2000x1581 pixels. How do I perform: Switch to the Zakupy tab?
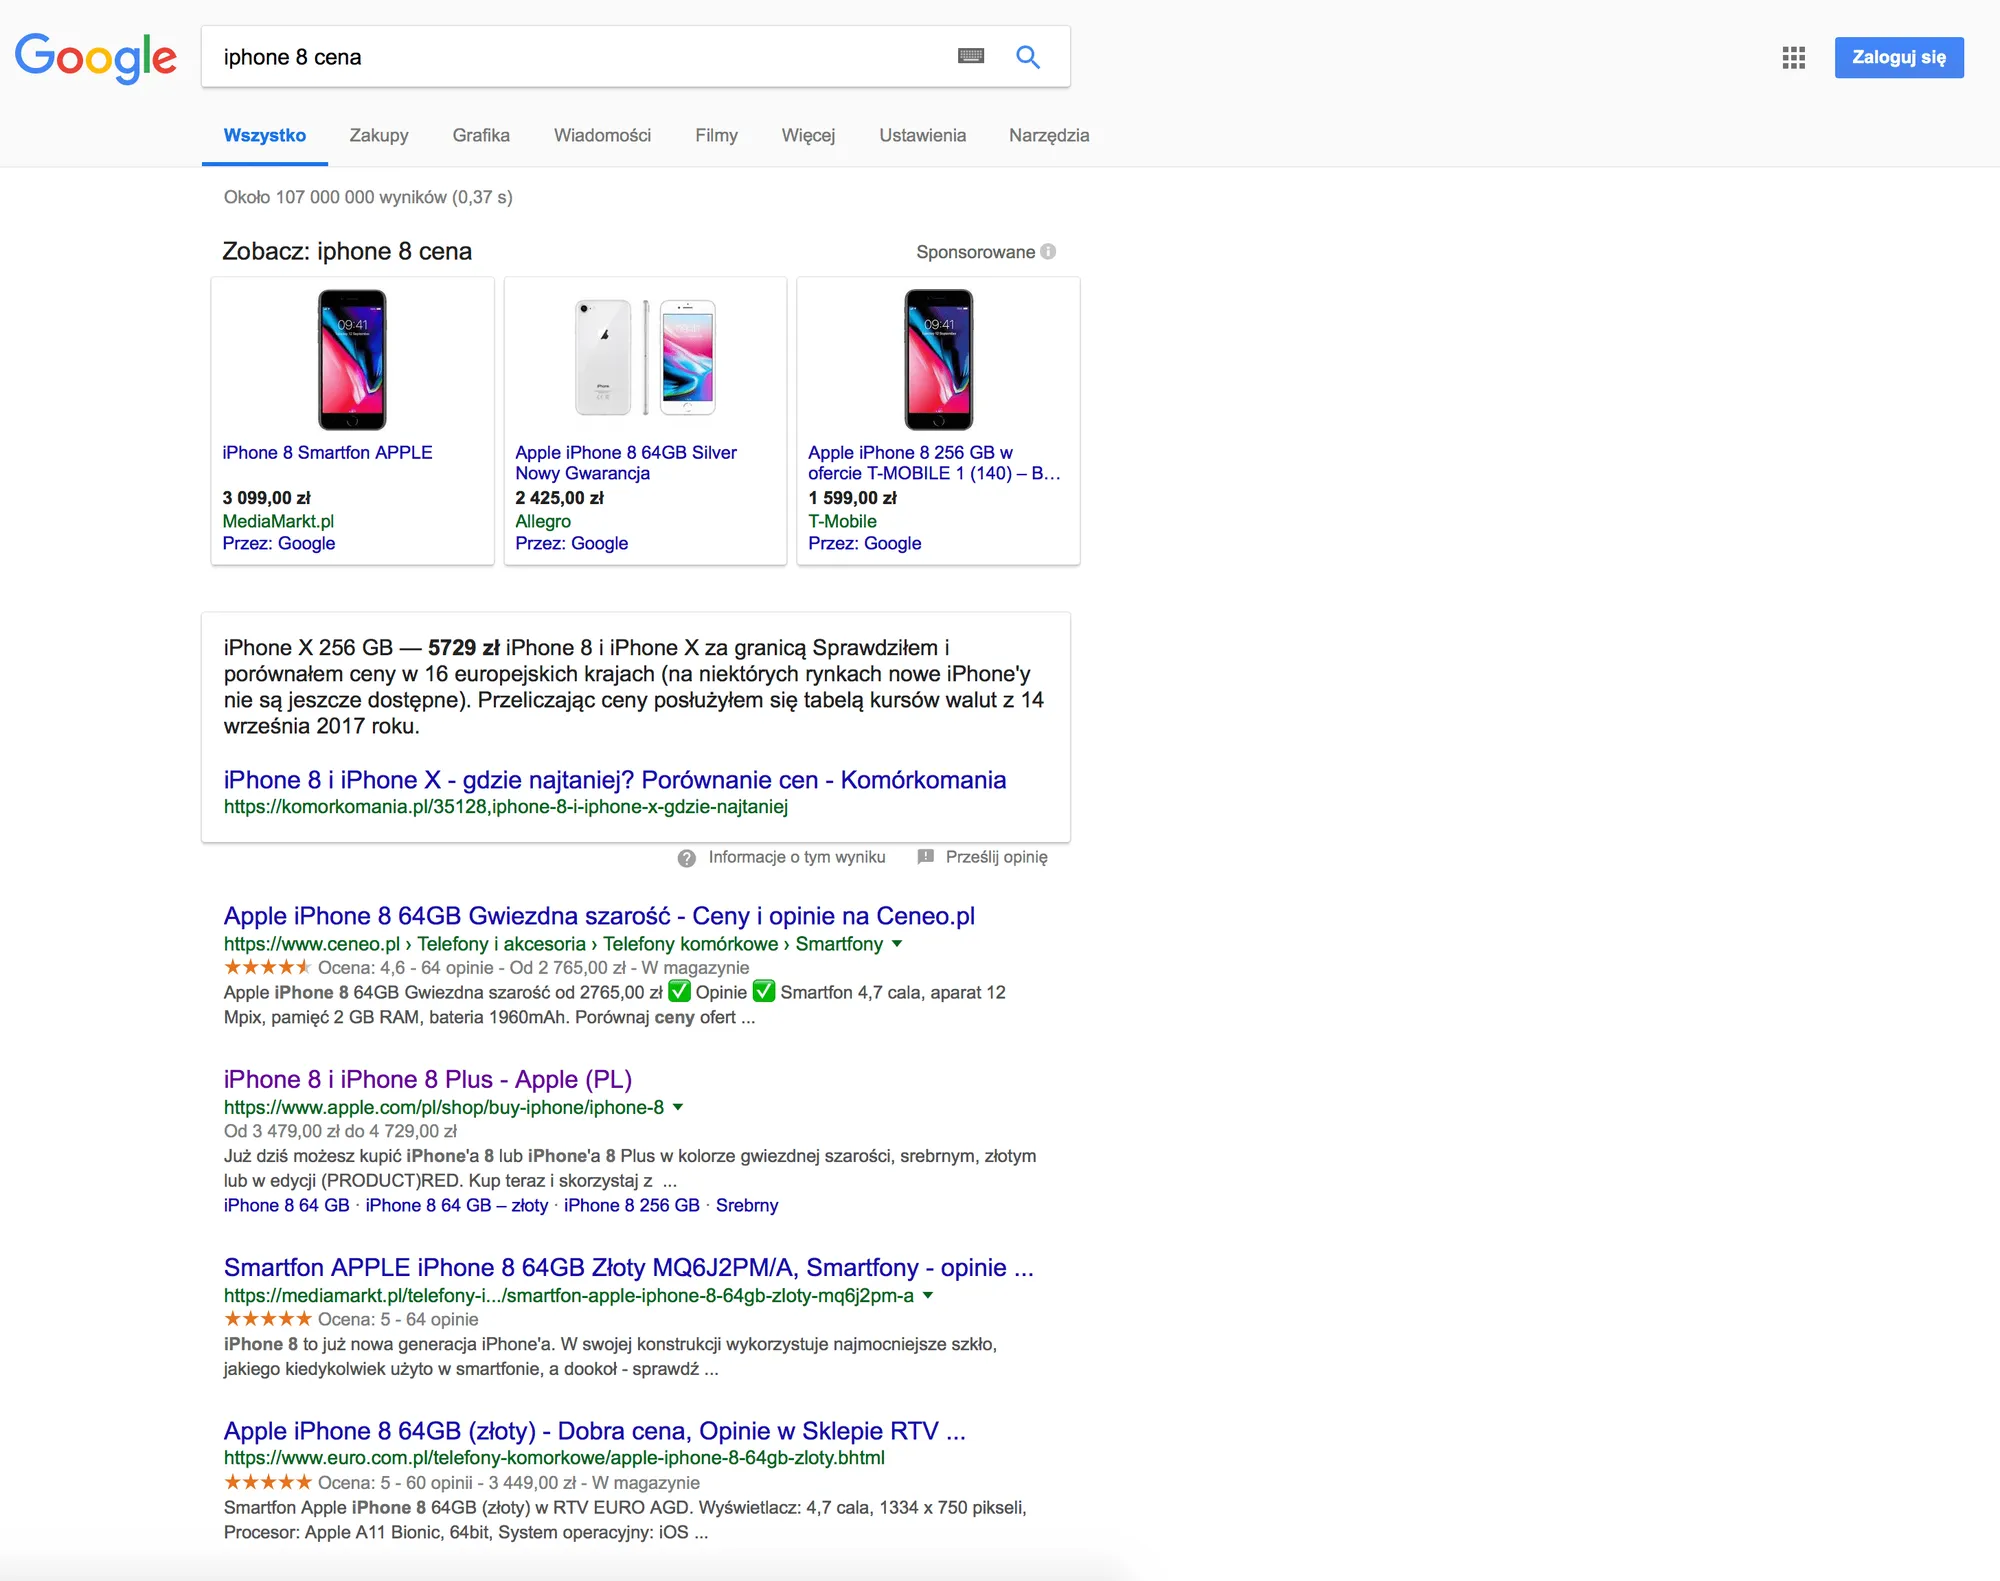(379, 135)
